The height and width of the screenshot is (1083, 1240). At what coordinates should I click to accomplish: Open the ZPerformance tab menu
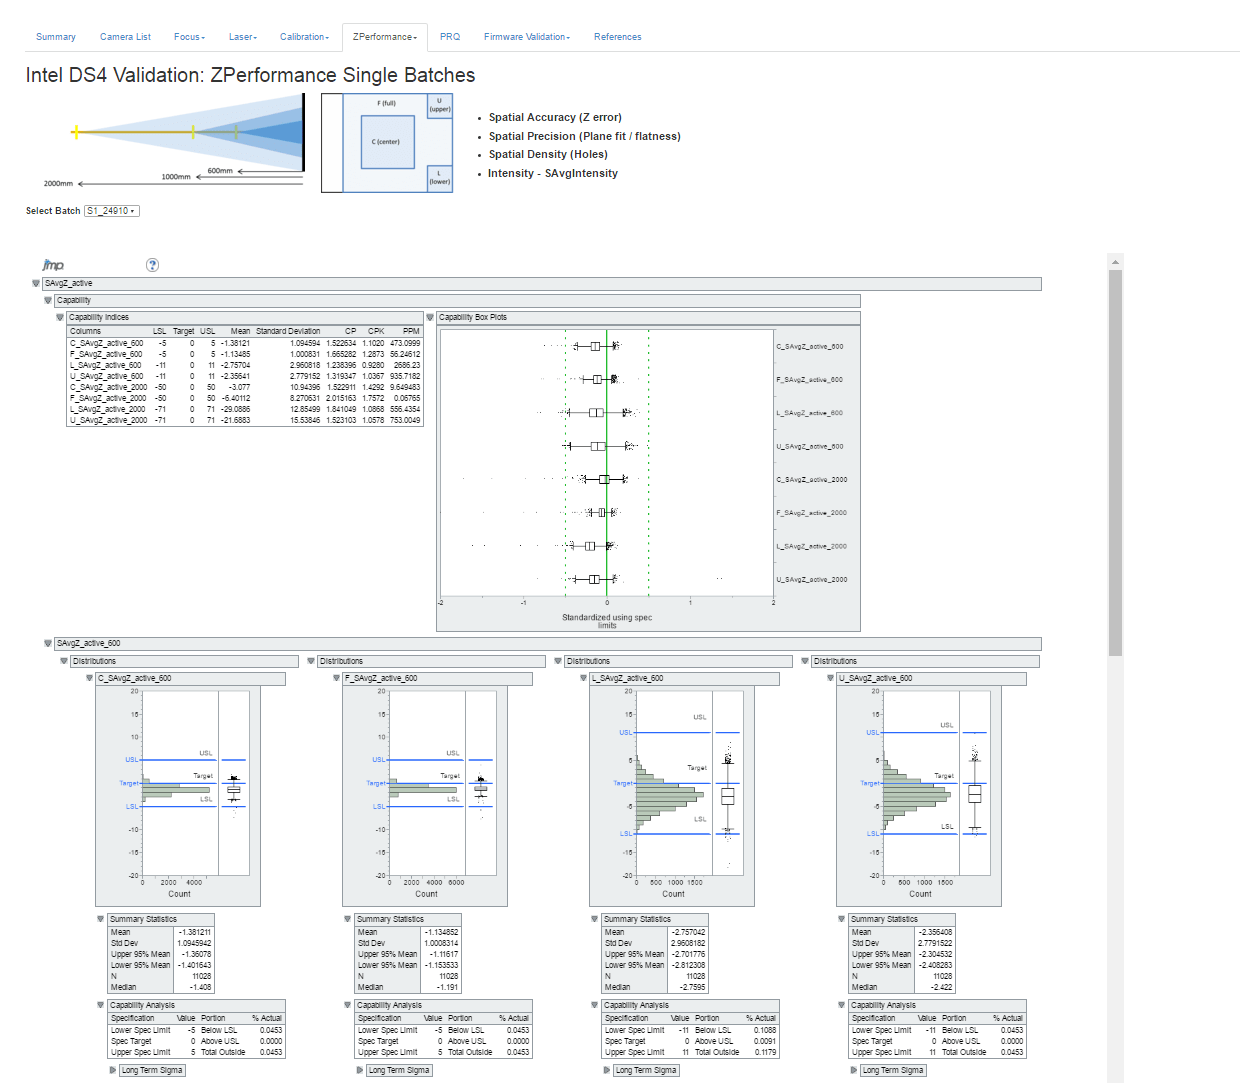(x=385, y=37)
